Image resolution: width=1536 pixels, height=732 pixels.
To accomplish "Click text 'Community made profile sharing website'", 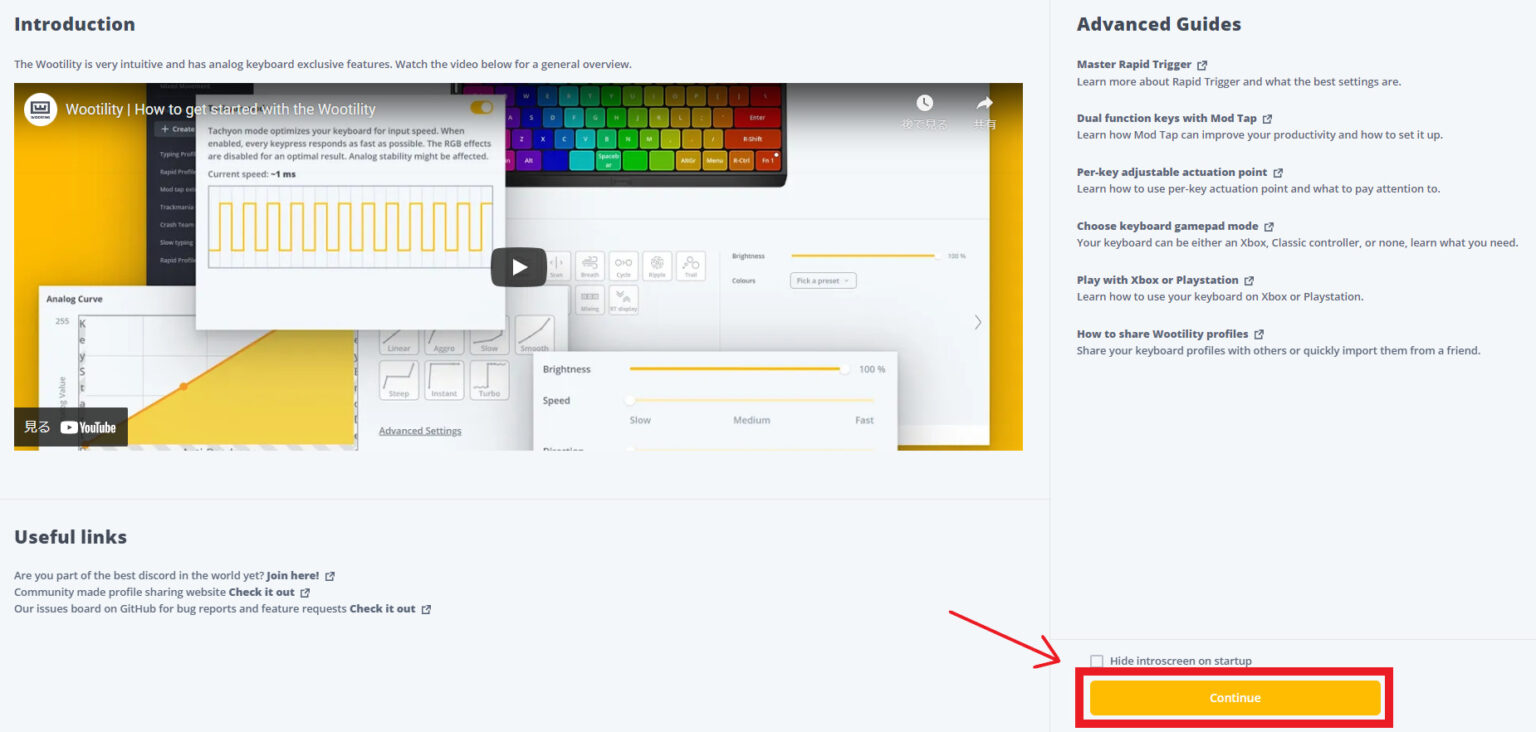I will (x=120, y=592).
